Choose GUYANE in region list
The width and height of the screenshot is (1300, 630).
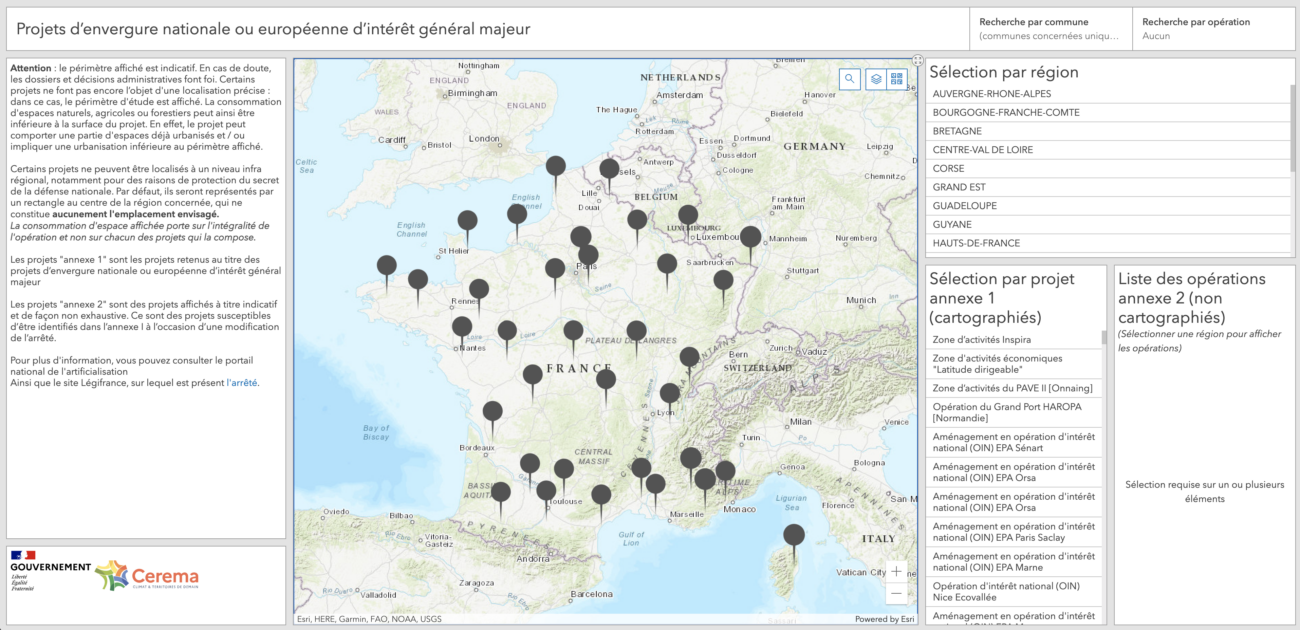(x=1108, y=225)
